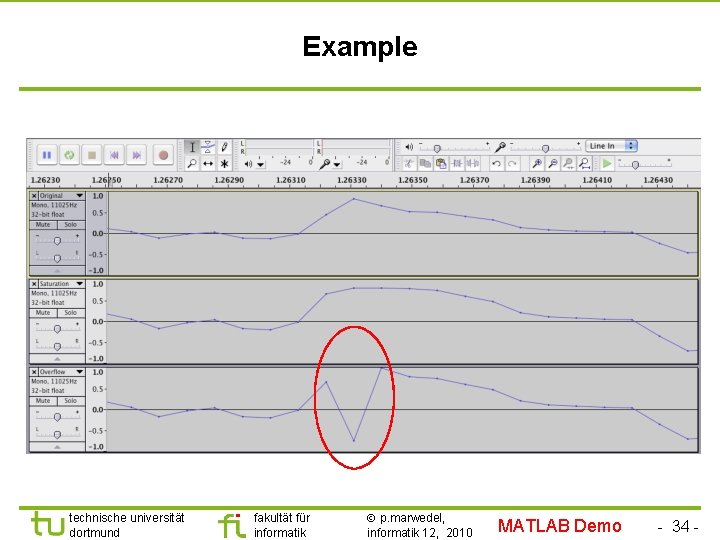Click the Overflow track gain slider
Viewport: 720px width, 540px height.
coord(57,416)
